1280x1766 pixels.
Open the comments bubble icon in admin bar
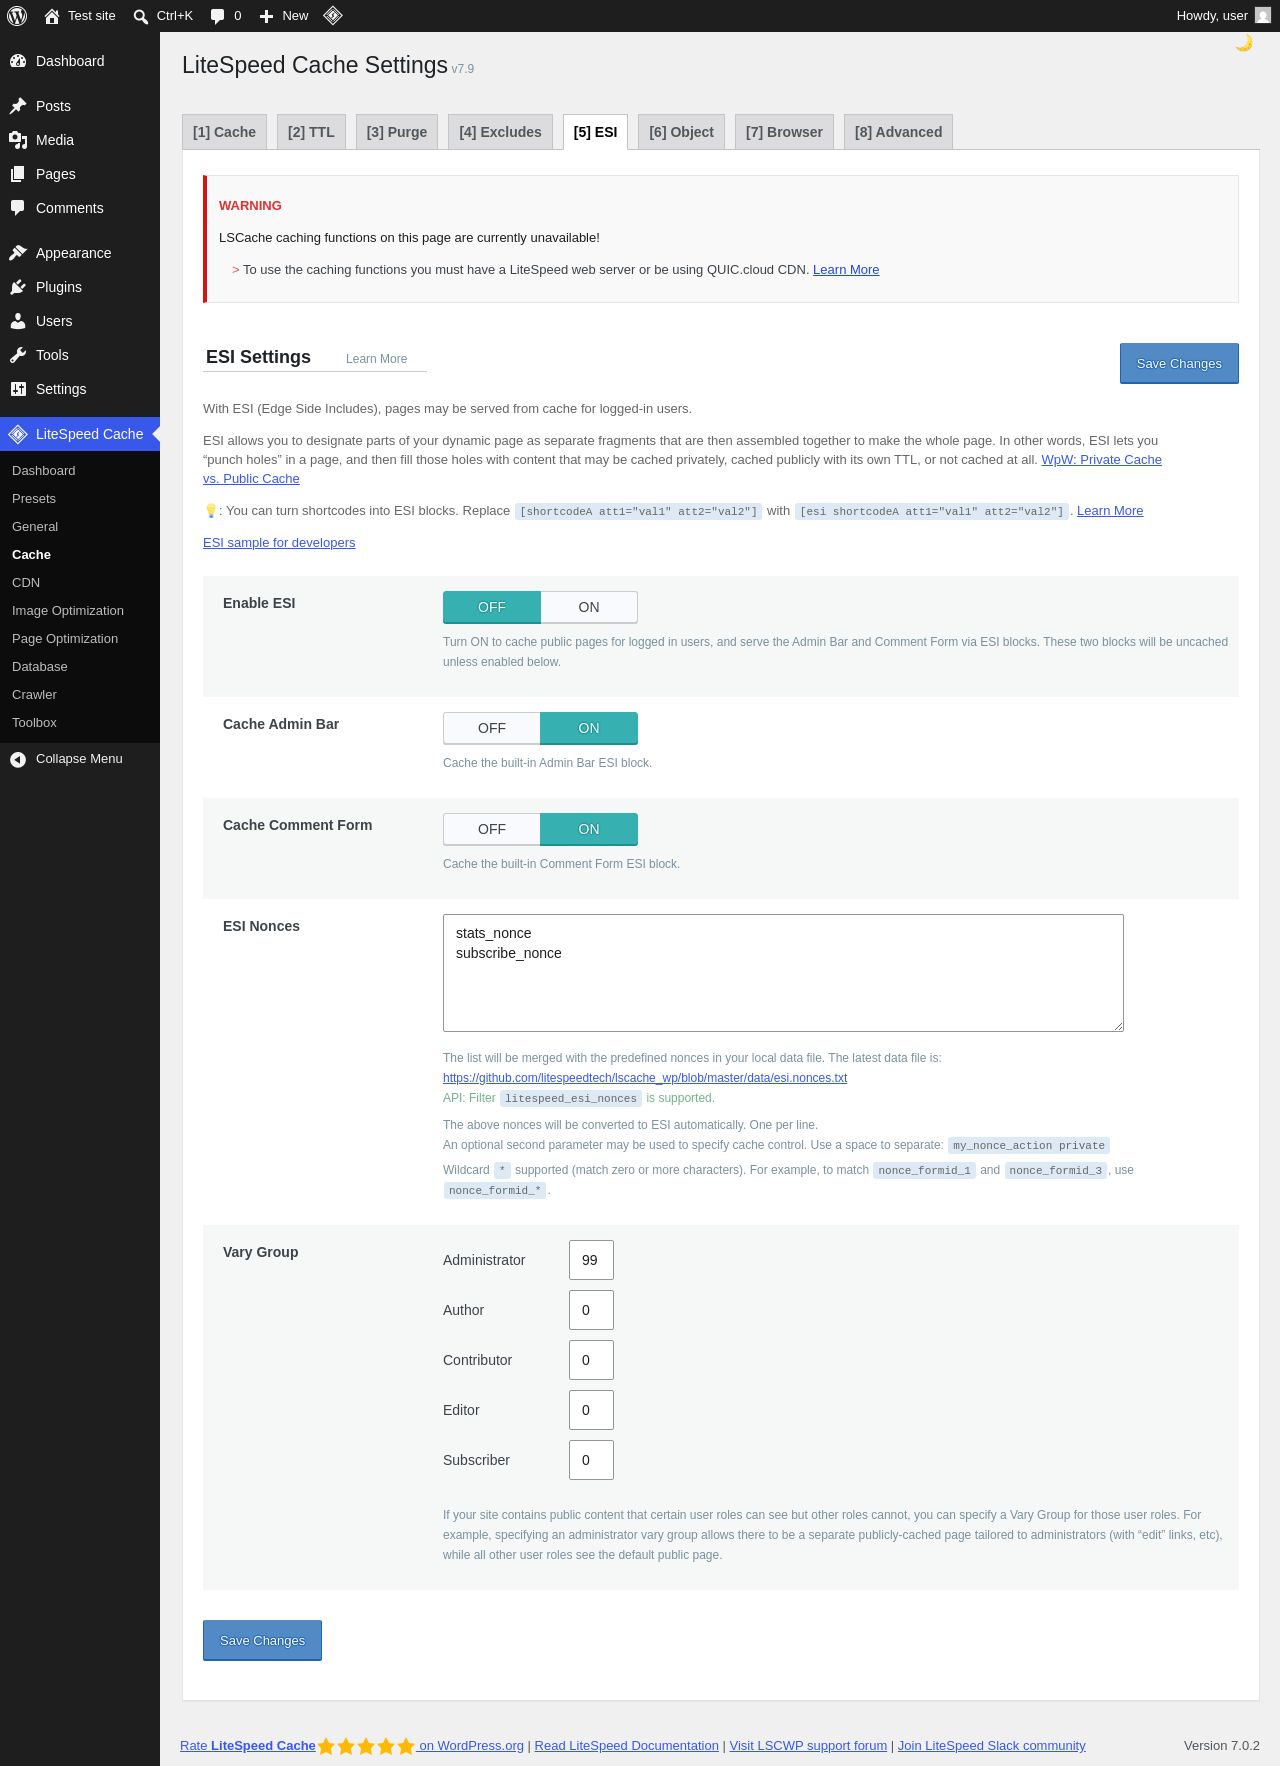pyautogui.click(x=217, y=16)
